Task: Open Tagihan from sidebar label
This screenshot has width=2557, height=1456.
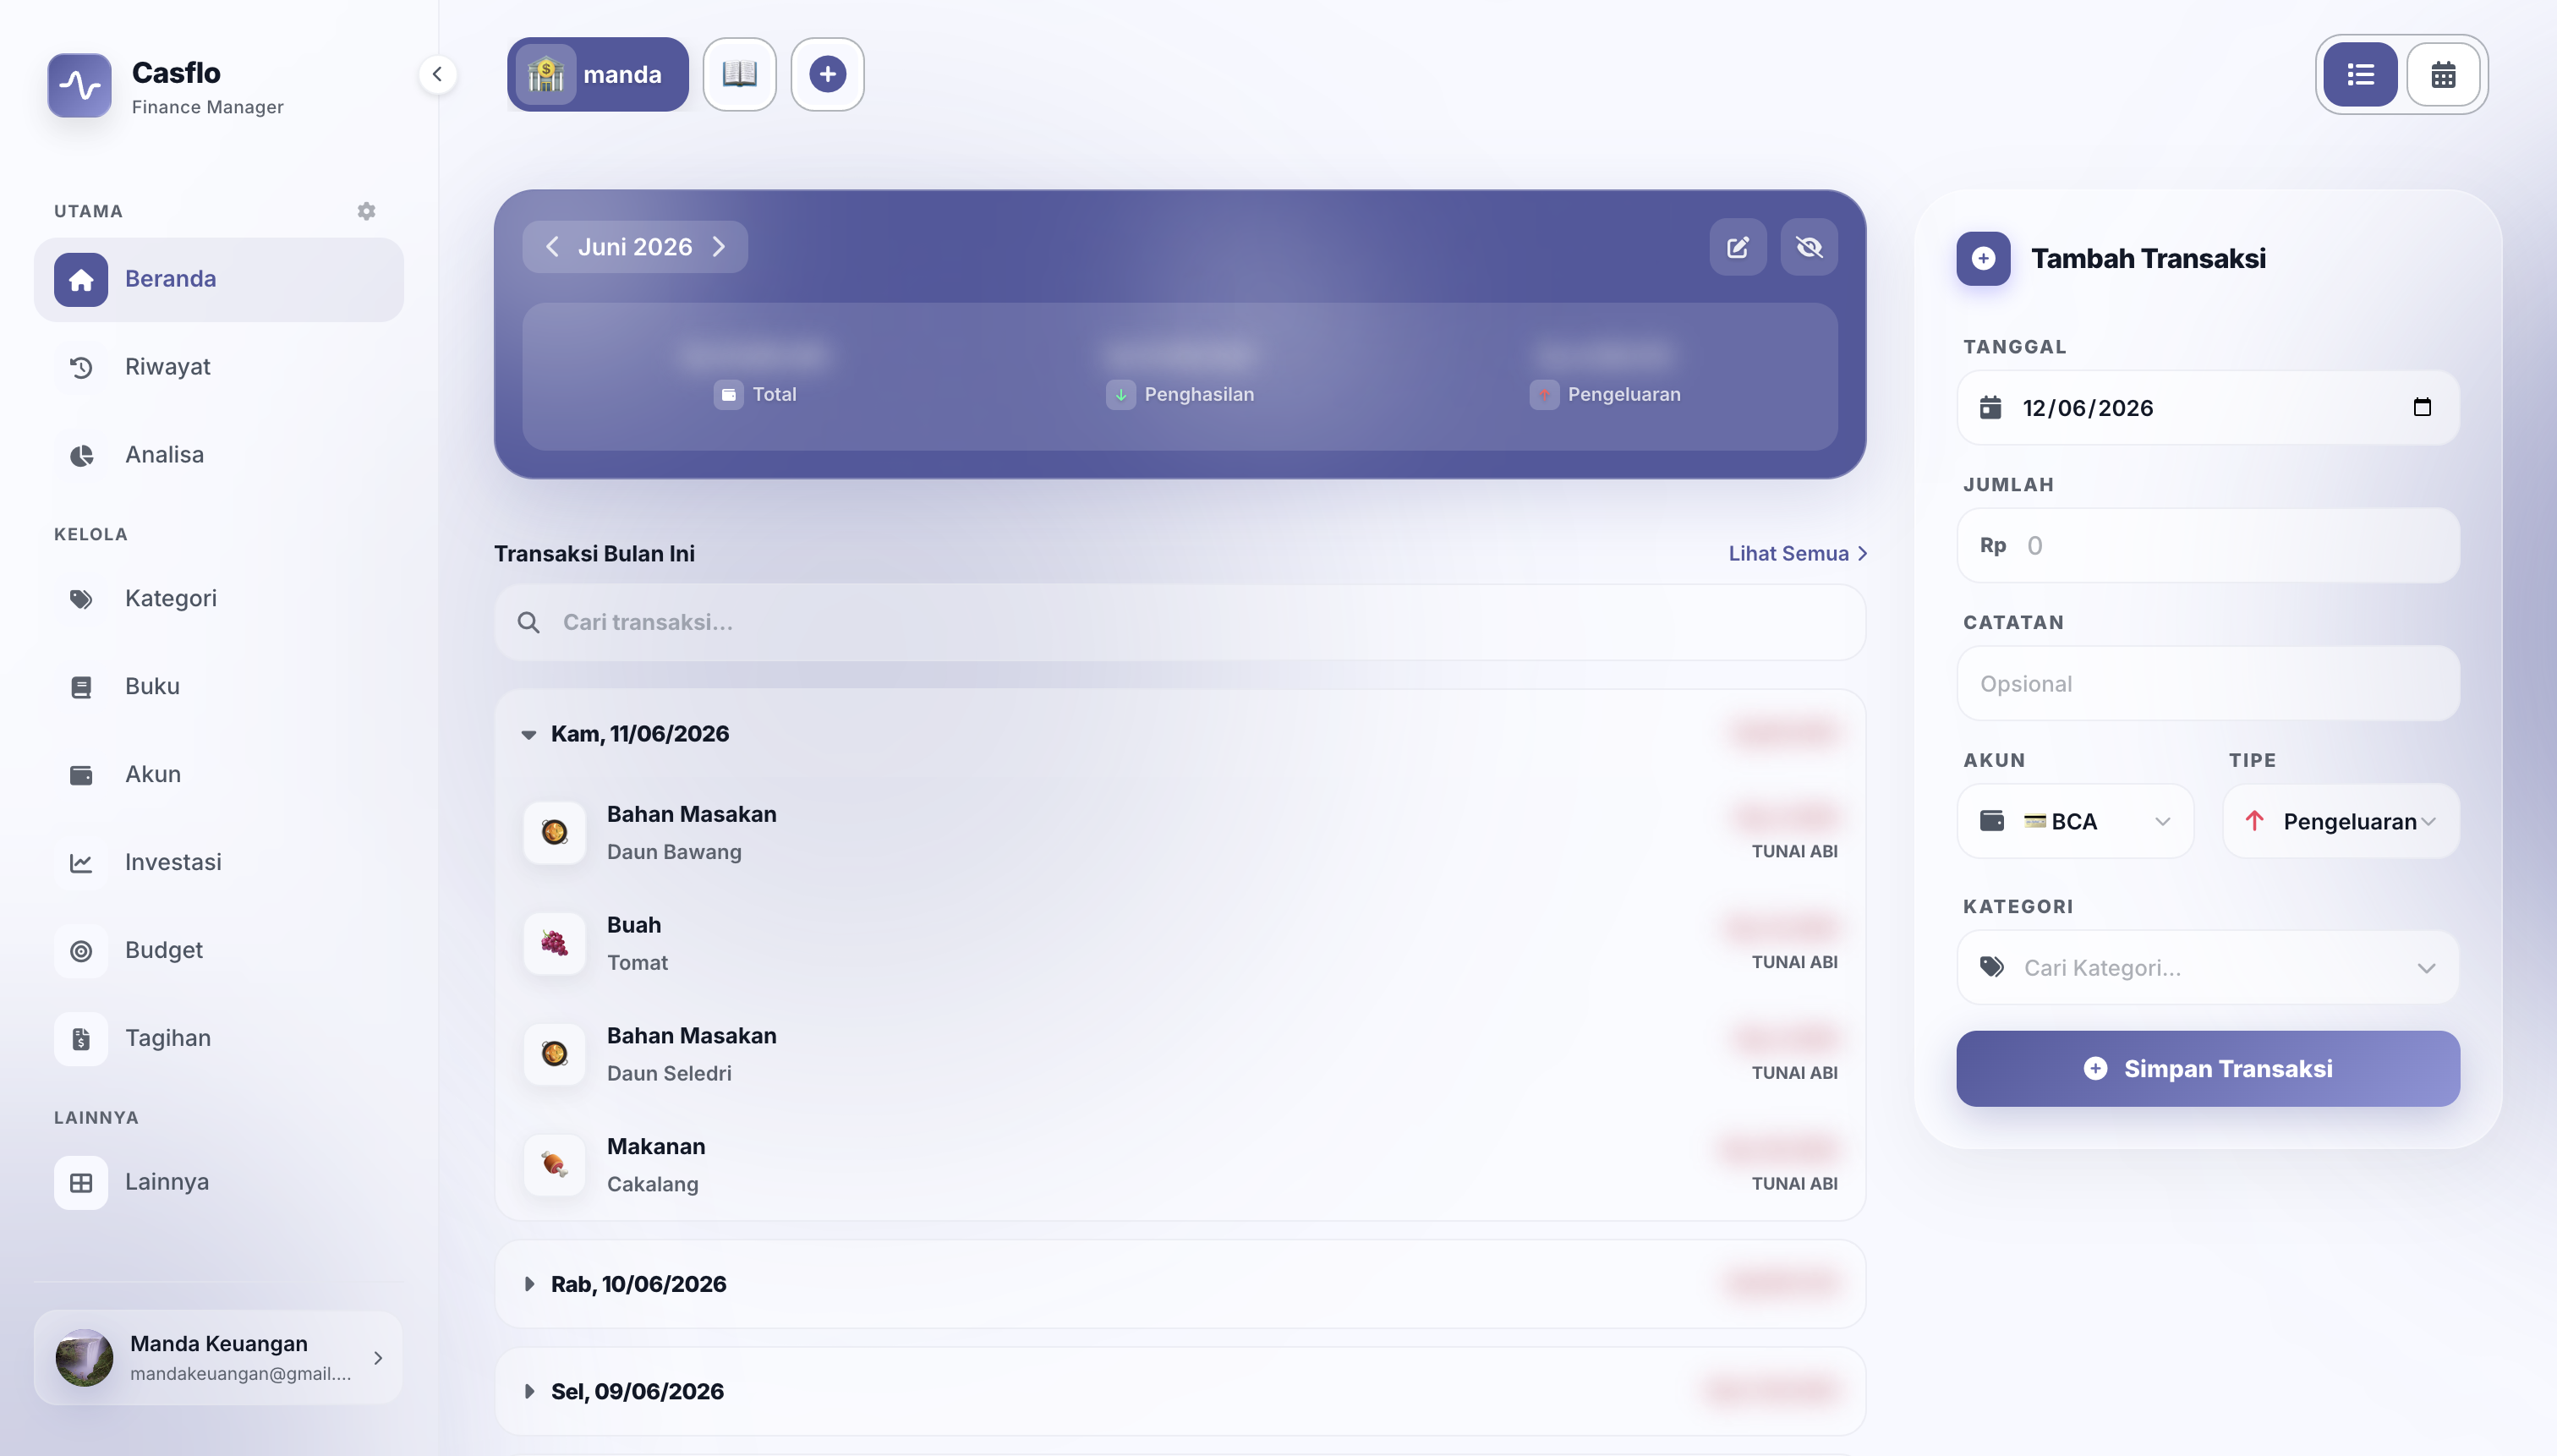Action: [x=168, y=1039]
